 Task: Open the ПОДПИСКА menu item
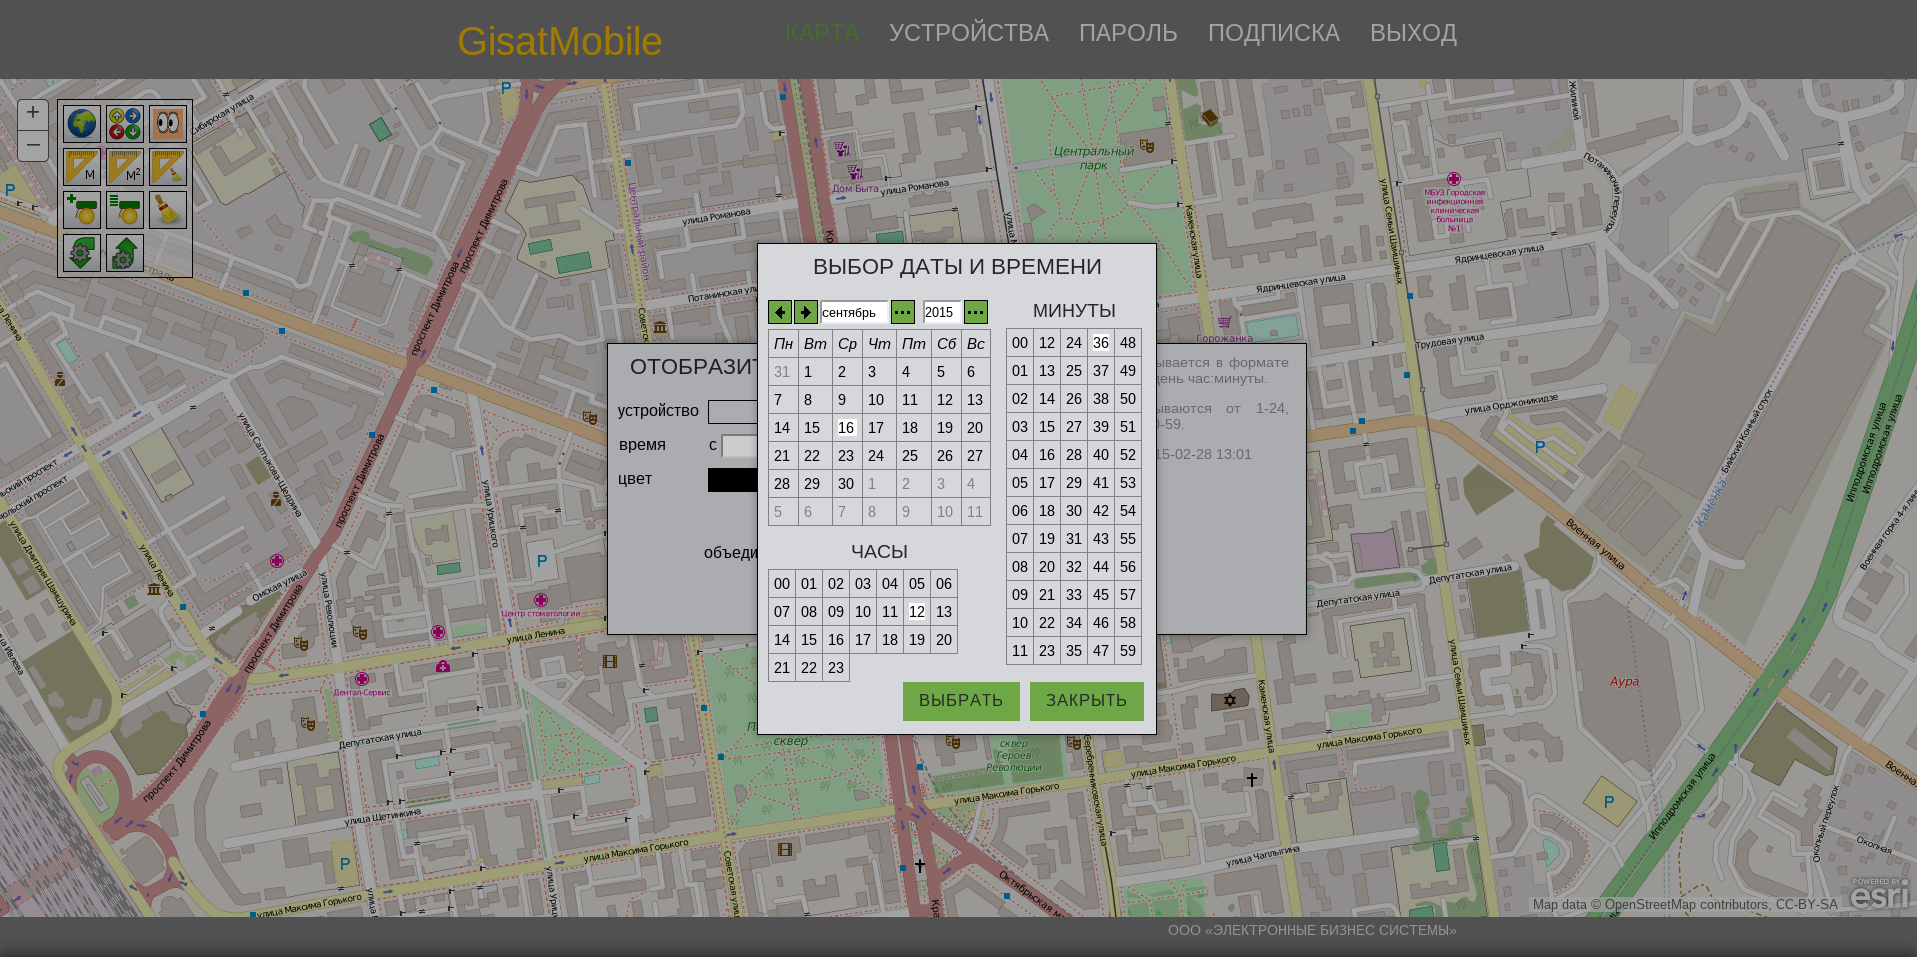(x=1273, y=33)
